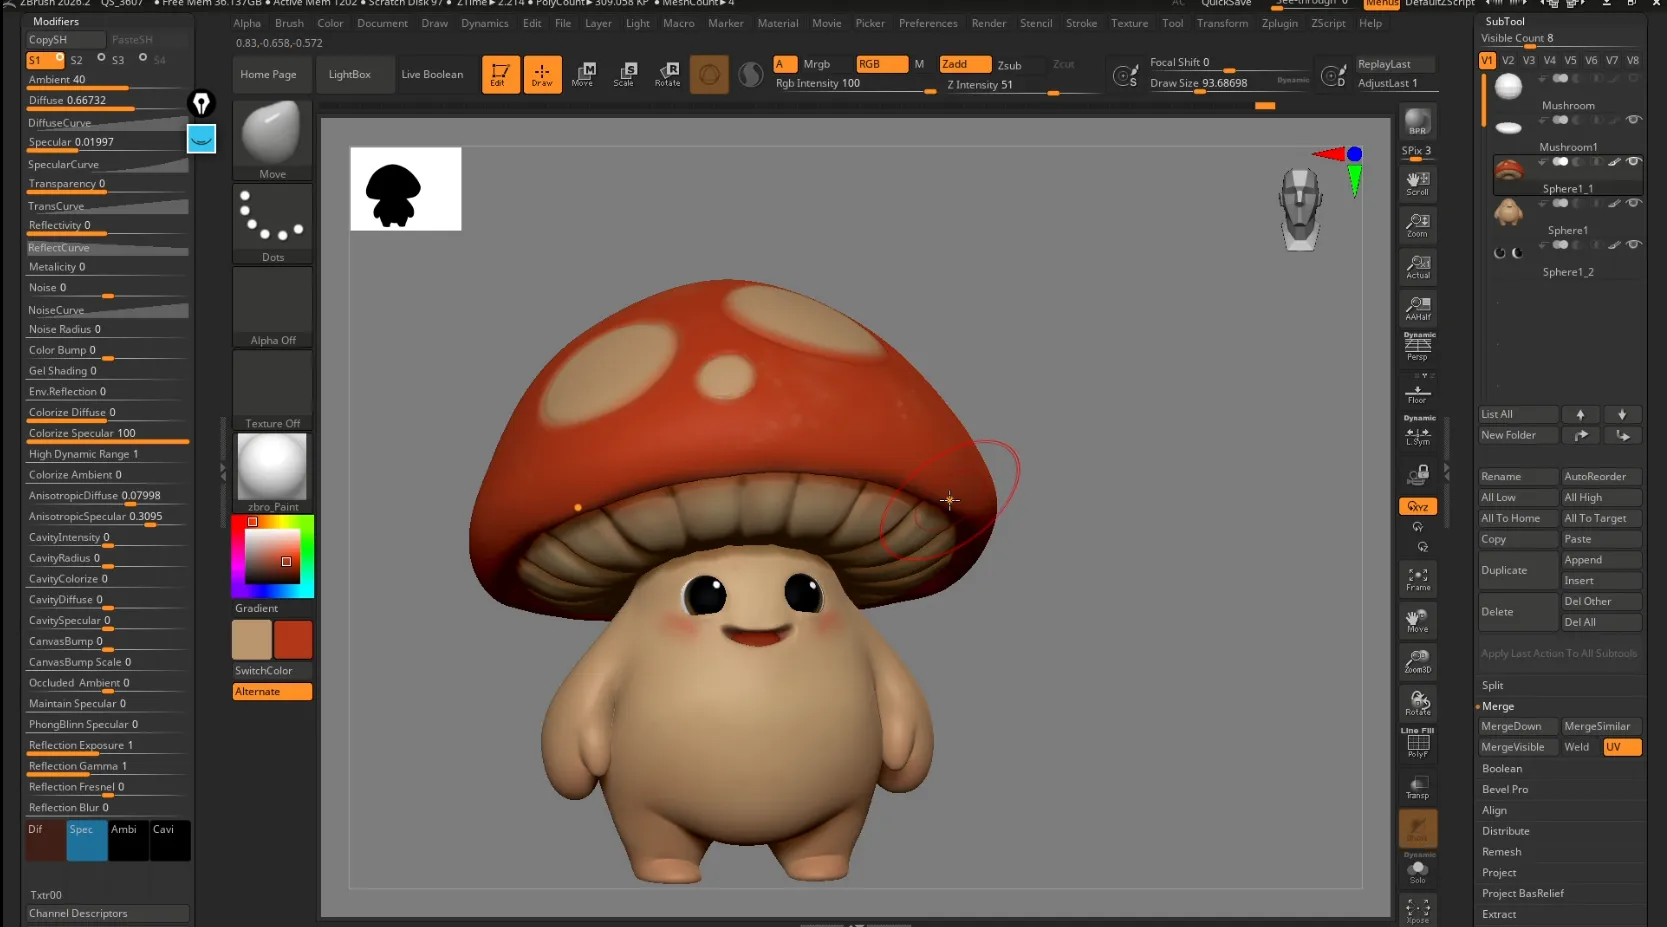
Task: Toggle the Transp transparency icon
Action: tap(1417, 786)
